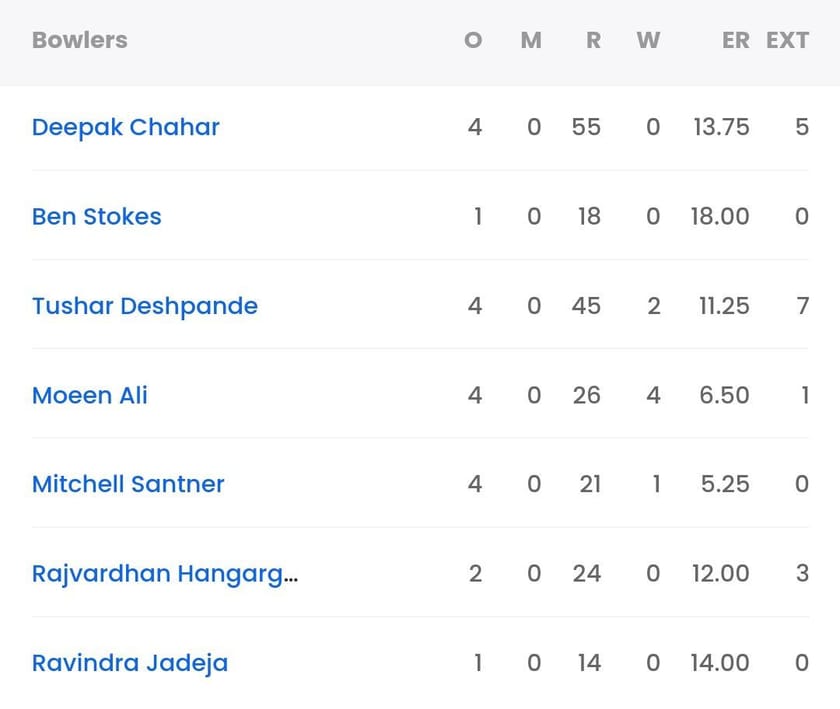Image resolution: width=840 pixels, height=709 pixels.
Task: Sort by the EXT column header
Action: click(789, 40)
